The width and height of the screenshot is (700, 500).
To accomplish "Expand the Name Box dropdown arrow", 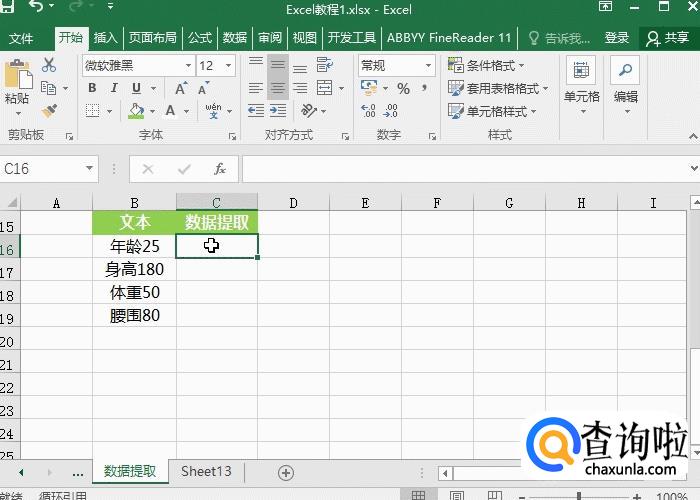I will [89, 169].
